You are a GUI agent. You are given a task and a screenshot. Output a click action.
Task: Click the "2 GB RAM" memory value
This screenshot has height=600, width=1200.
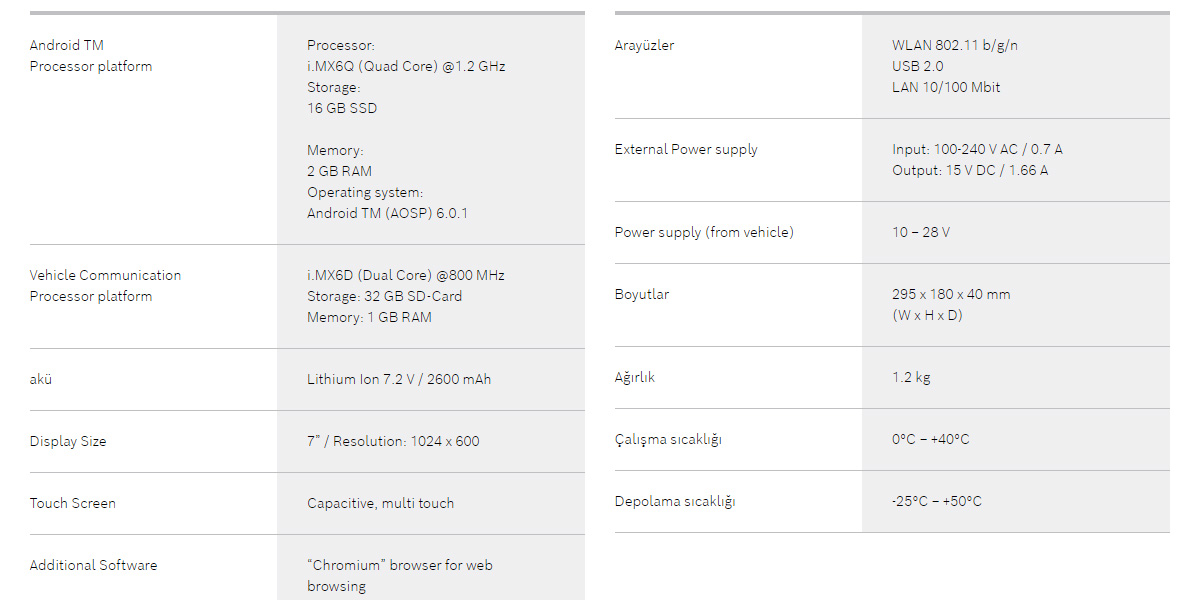[x=339, y=171]
